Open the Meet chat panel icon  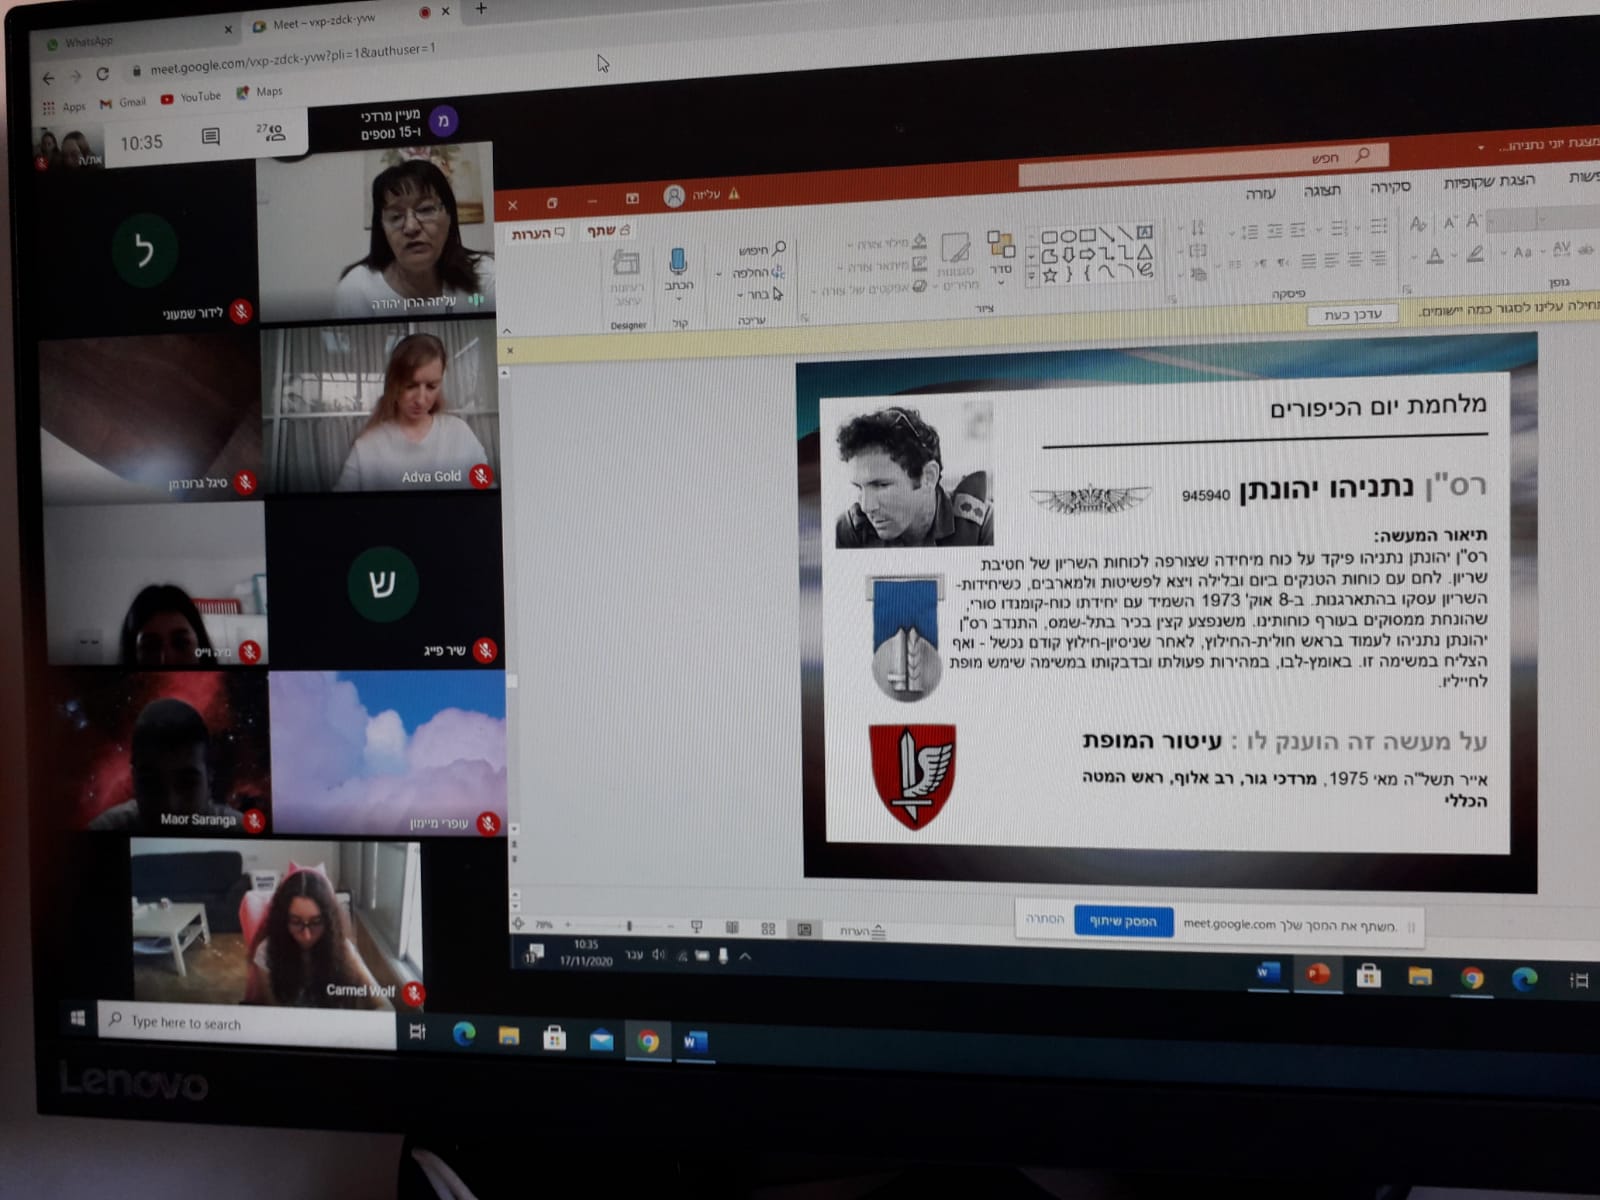click(x=210, y=137)
